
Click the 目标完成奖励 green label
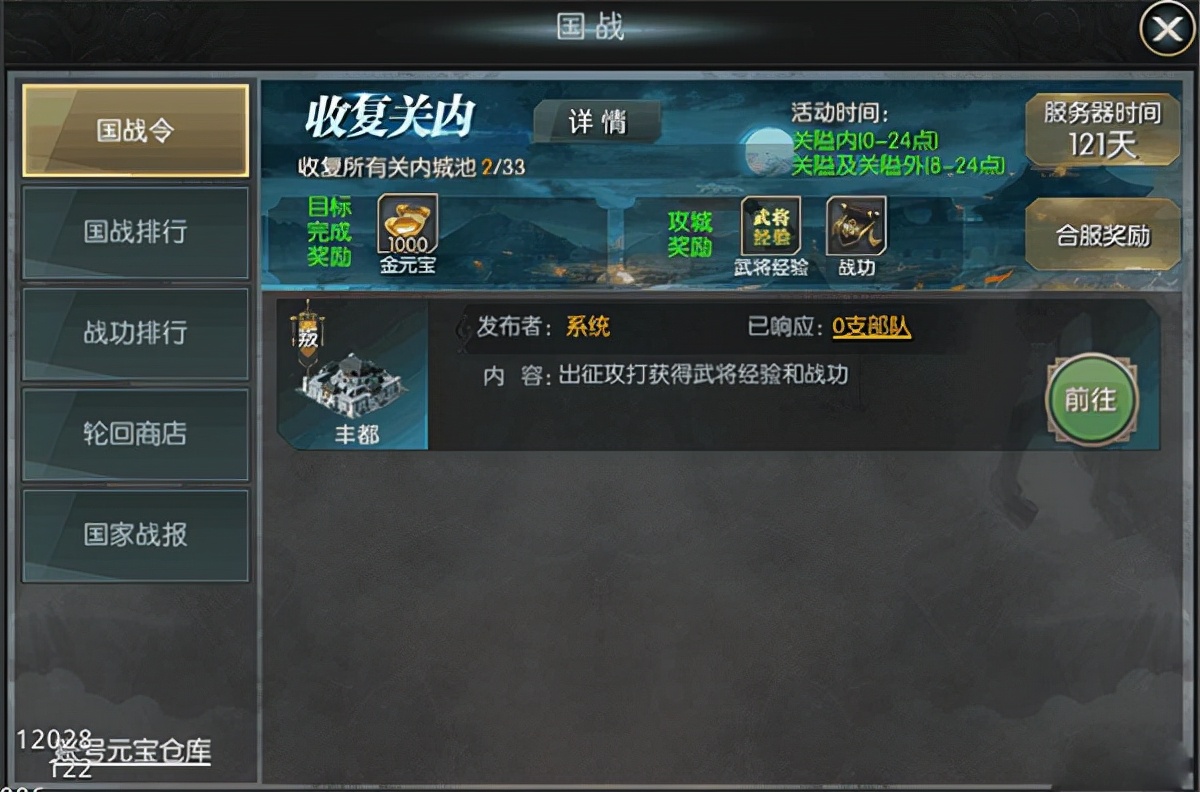click(329, 232)
